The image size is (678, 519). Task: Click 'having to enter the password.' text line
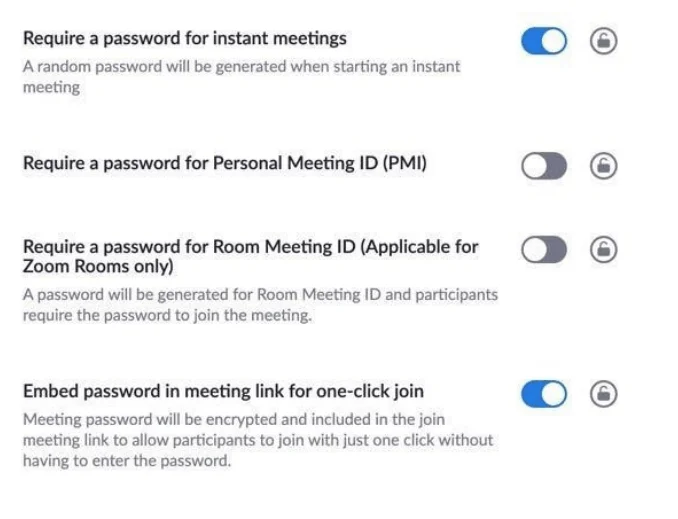pyautogui.click(x=126, y=461)
